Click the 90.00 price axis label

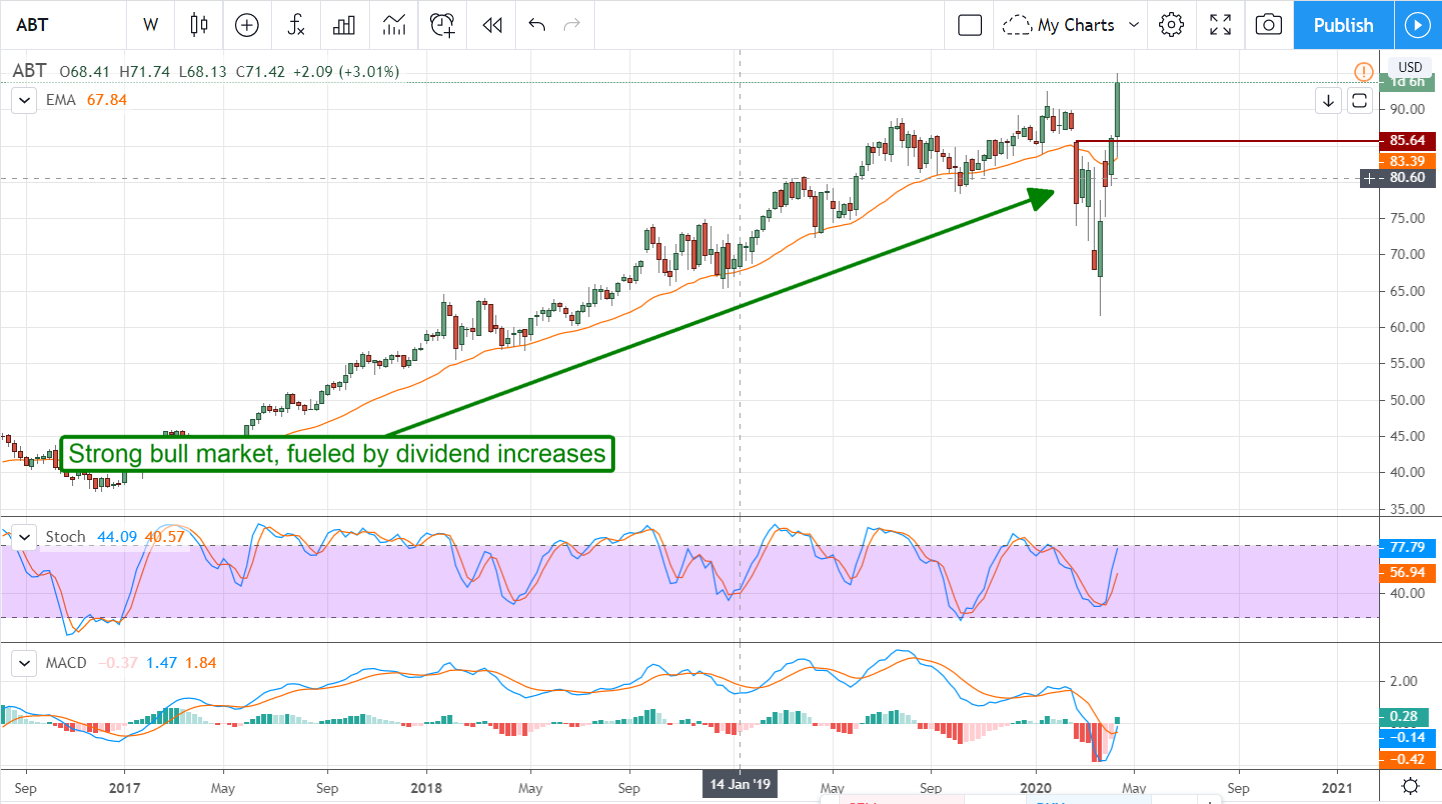pos(1407,109)
